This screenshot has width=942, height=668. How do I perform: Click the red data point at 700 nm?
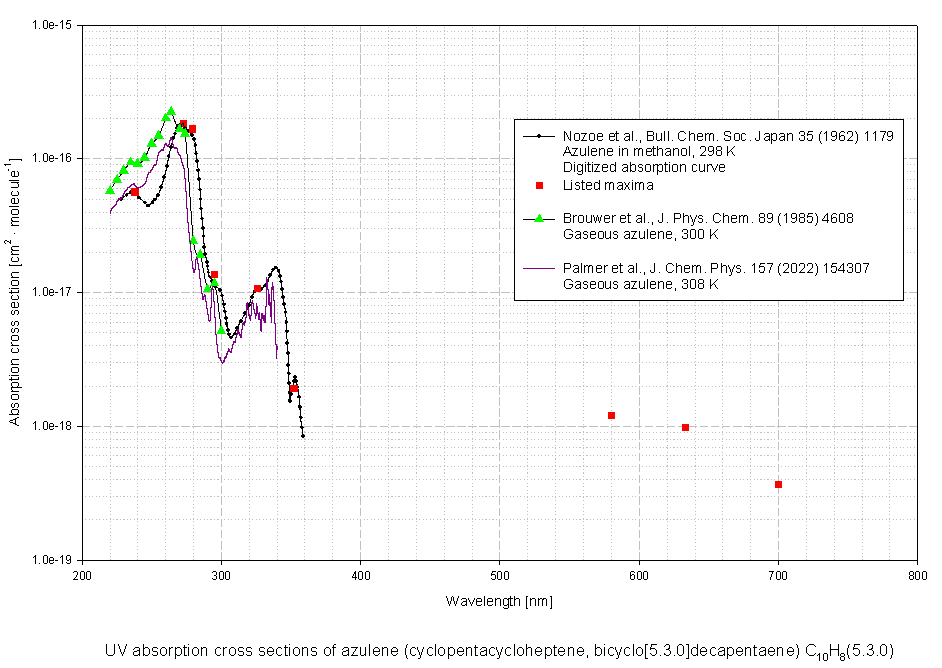point(778,485)
